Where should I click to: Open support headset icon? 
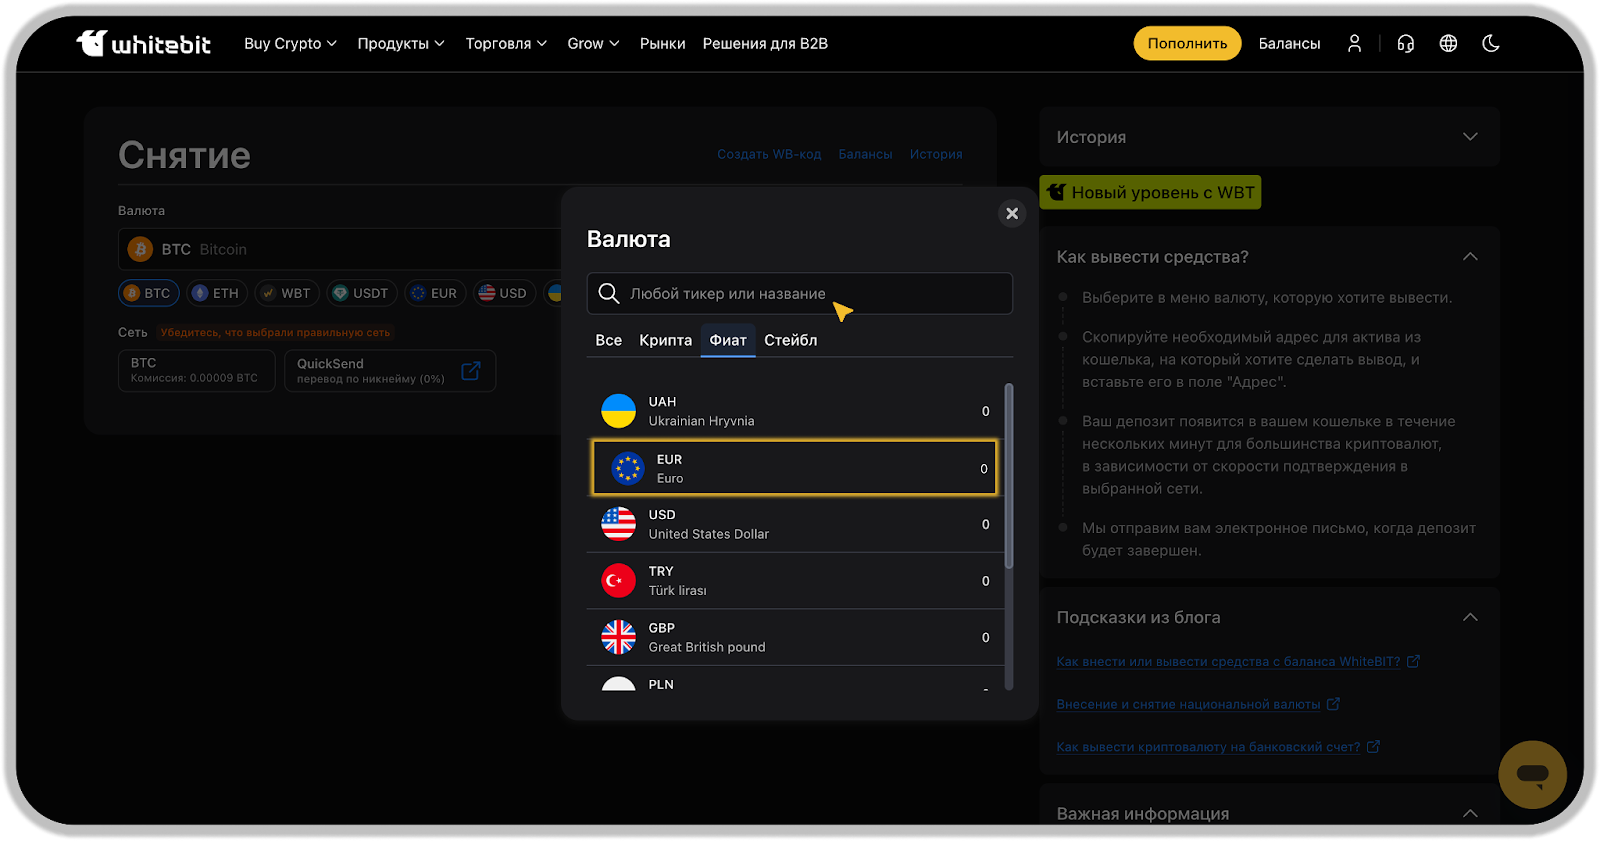1405,43
